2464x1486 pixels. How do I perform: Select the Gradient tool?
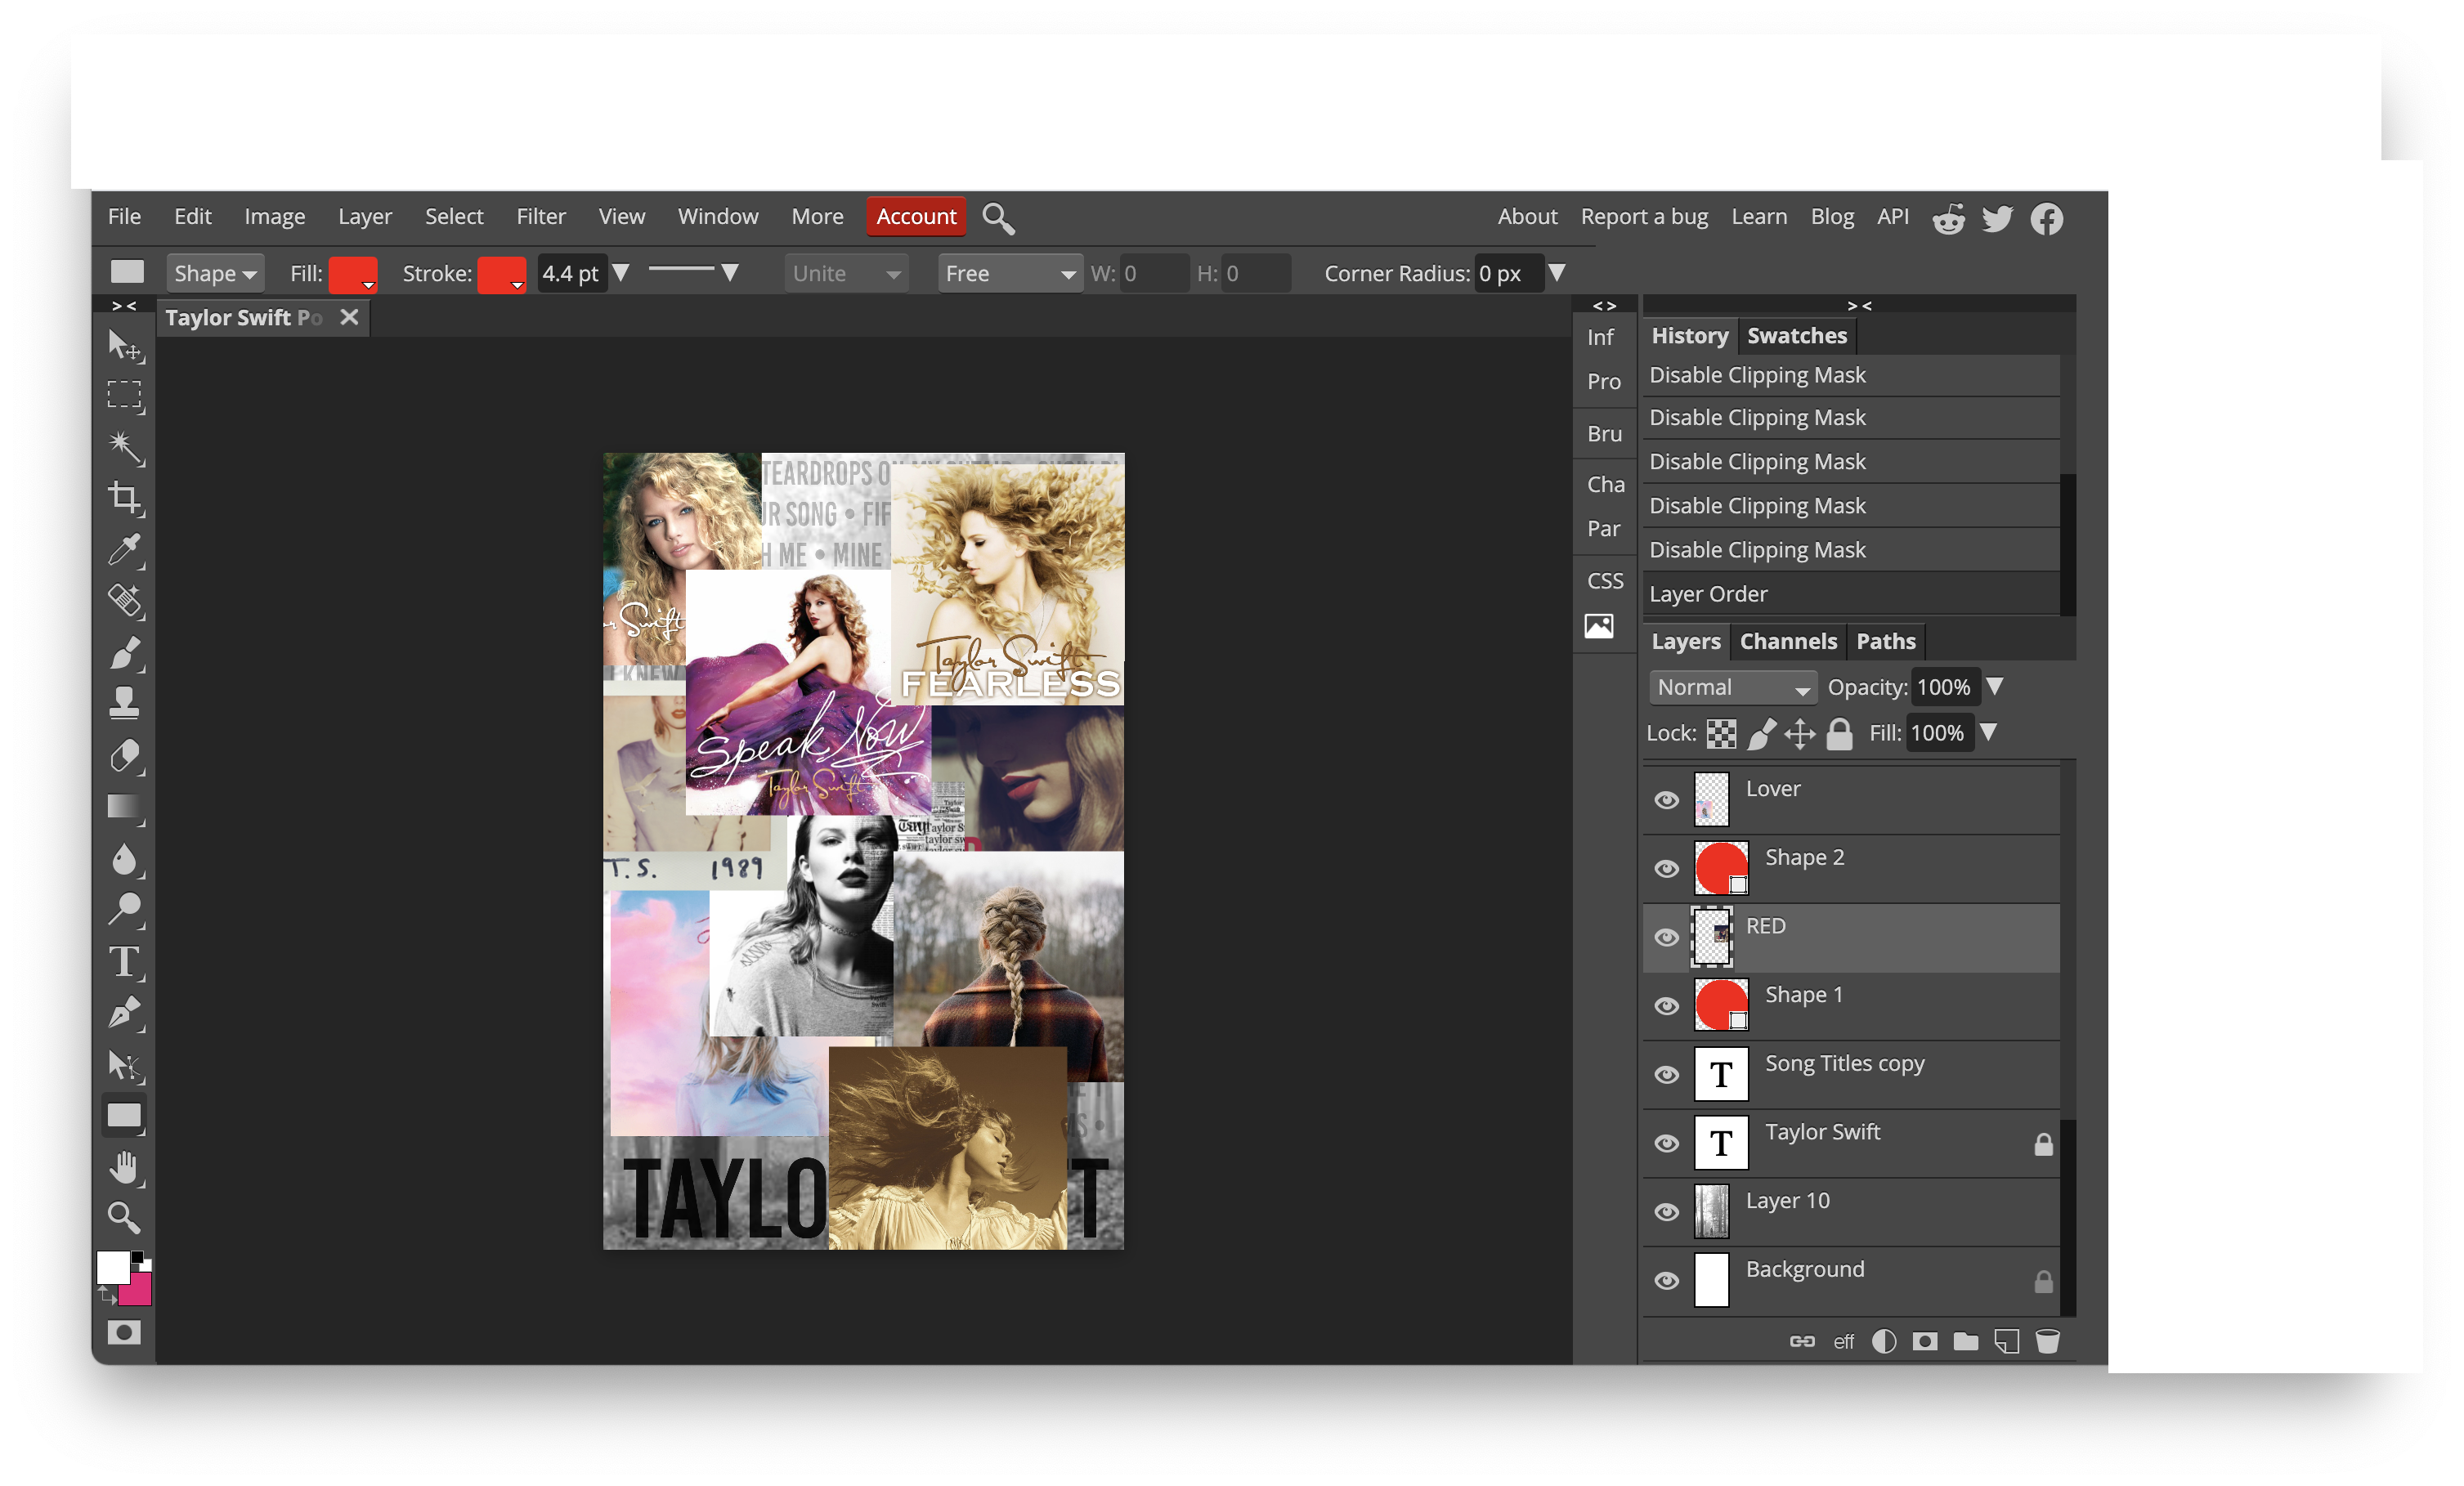pyautogui.click(x=125, y=807)
